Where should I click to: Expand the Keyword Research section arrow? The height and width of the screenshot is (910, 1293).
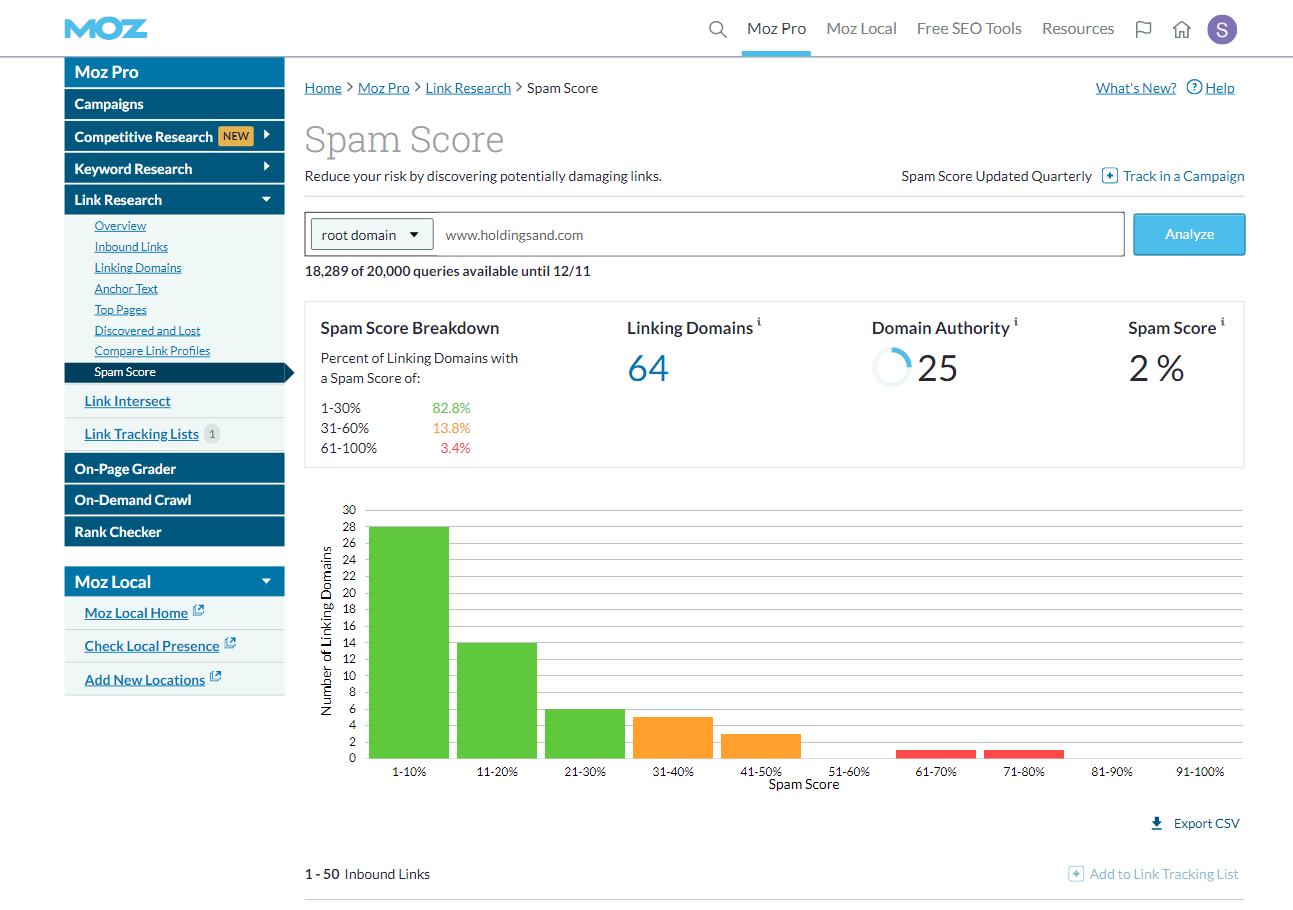[267, 167]
